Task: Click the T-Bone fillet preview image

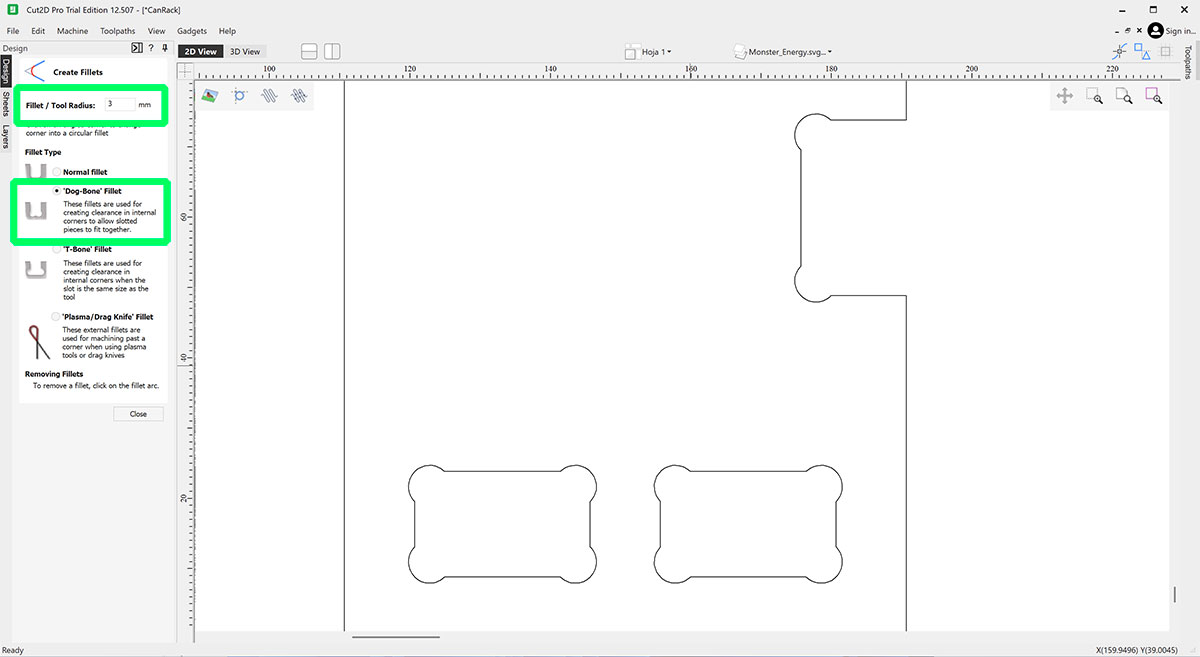Action: (37, 270)
